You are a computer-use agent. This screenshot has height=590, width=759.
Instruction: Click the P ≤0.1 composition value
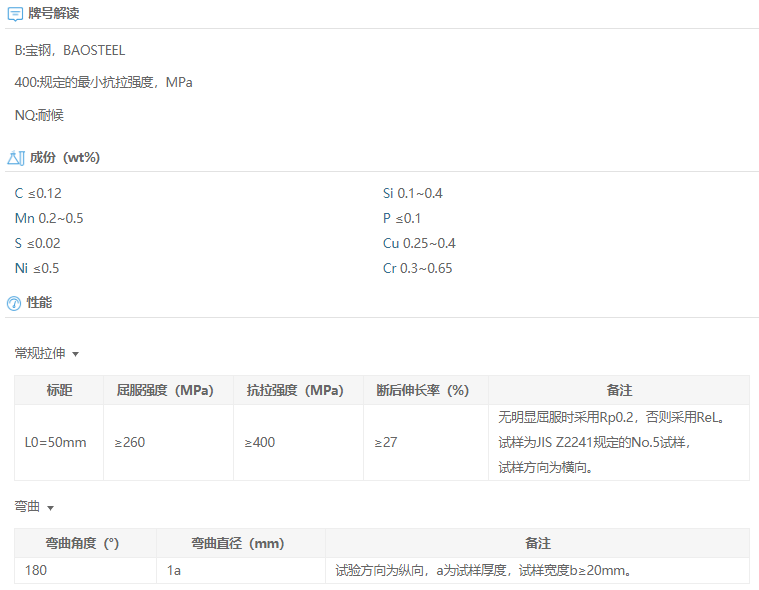pyautogui.click(x=402, y=218)
